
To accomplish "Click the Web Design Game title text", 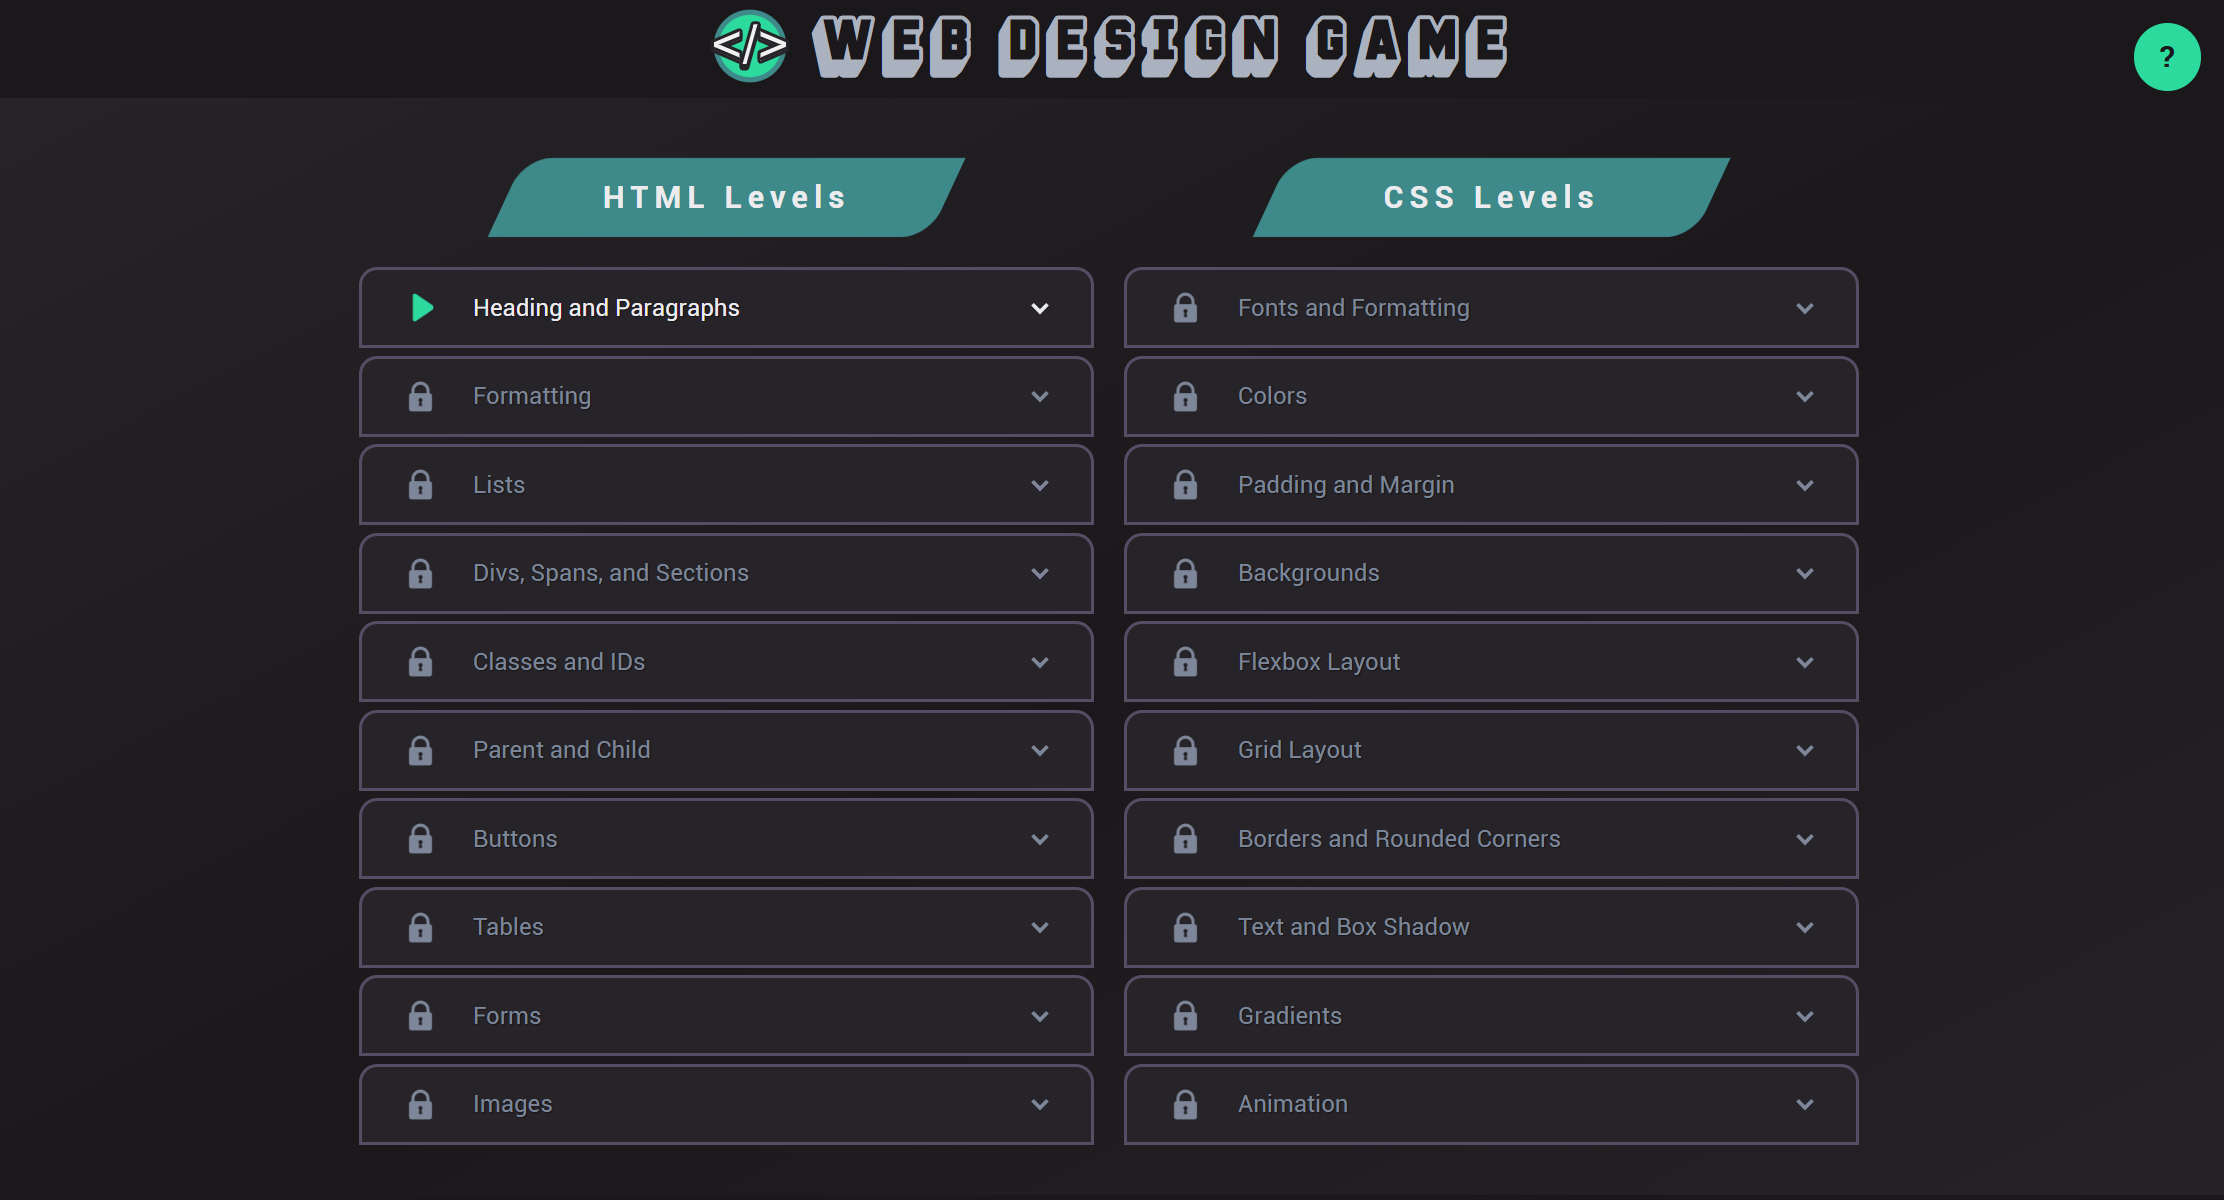I will coord(1160,46).
